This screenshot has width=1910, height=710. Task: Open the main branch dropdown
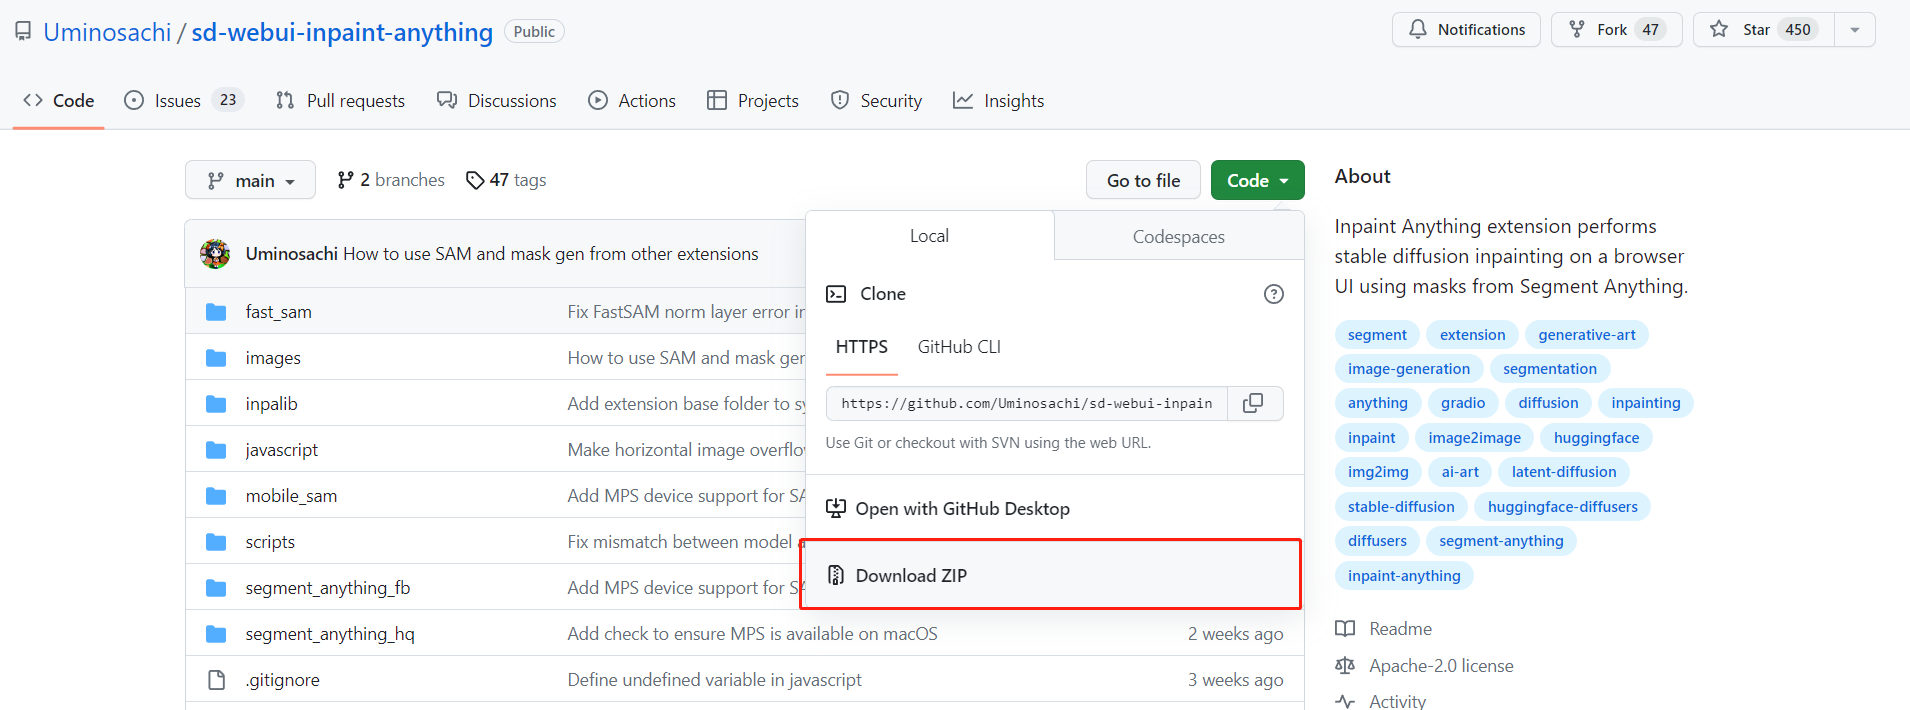pyautogui.click(x=250, y=180)
